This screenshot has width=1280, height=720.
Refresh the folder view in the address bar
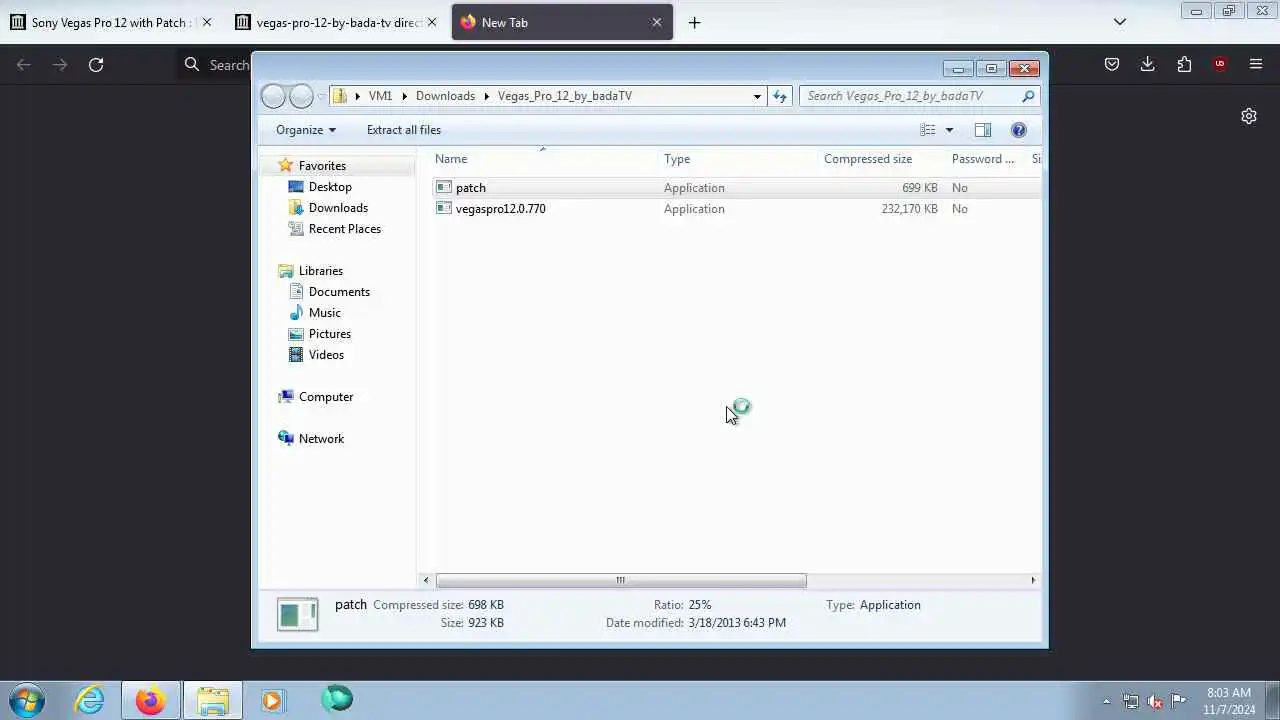pyautogui.click(x=780, y=96)
